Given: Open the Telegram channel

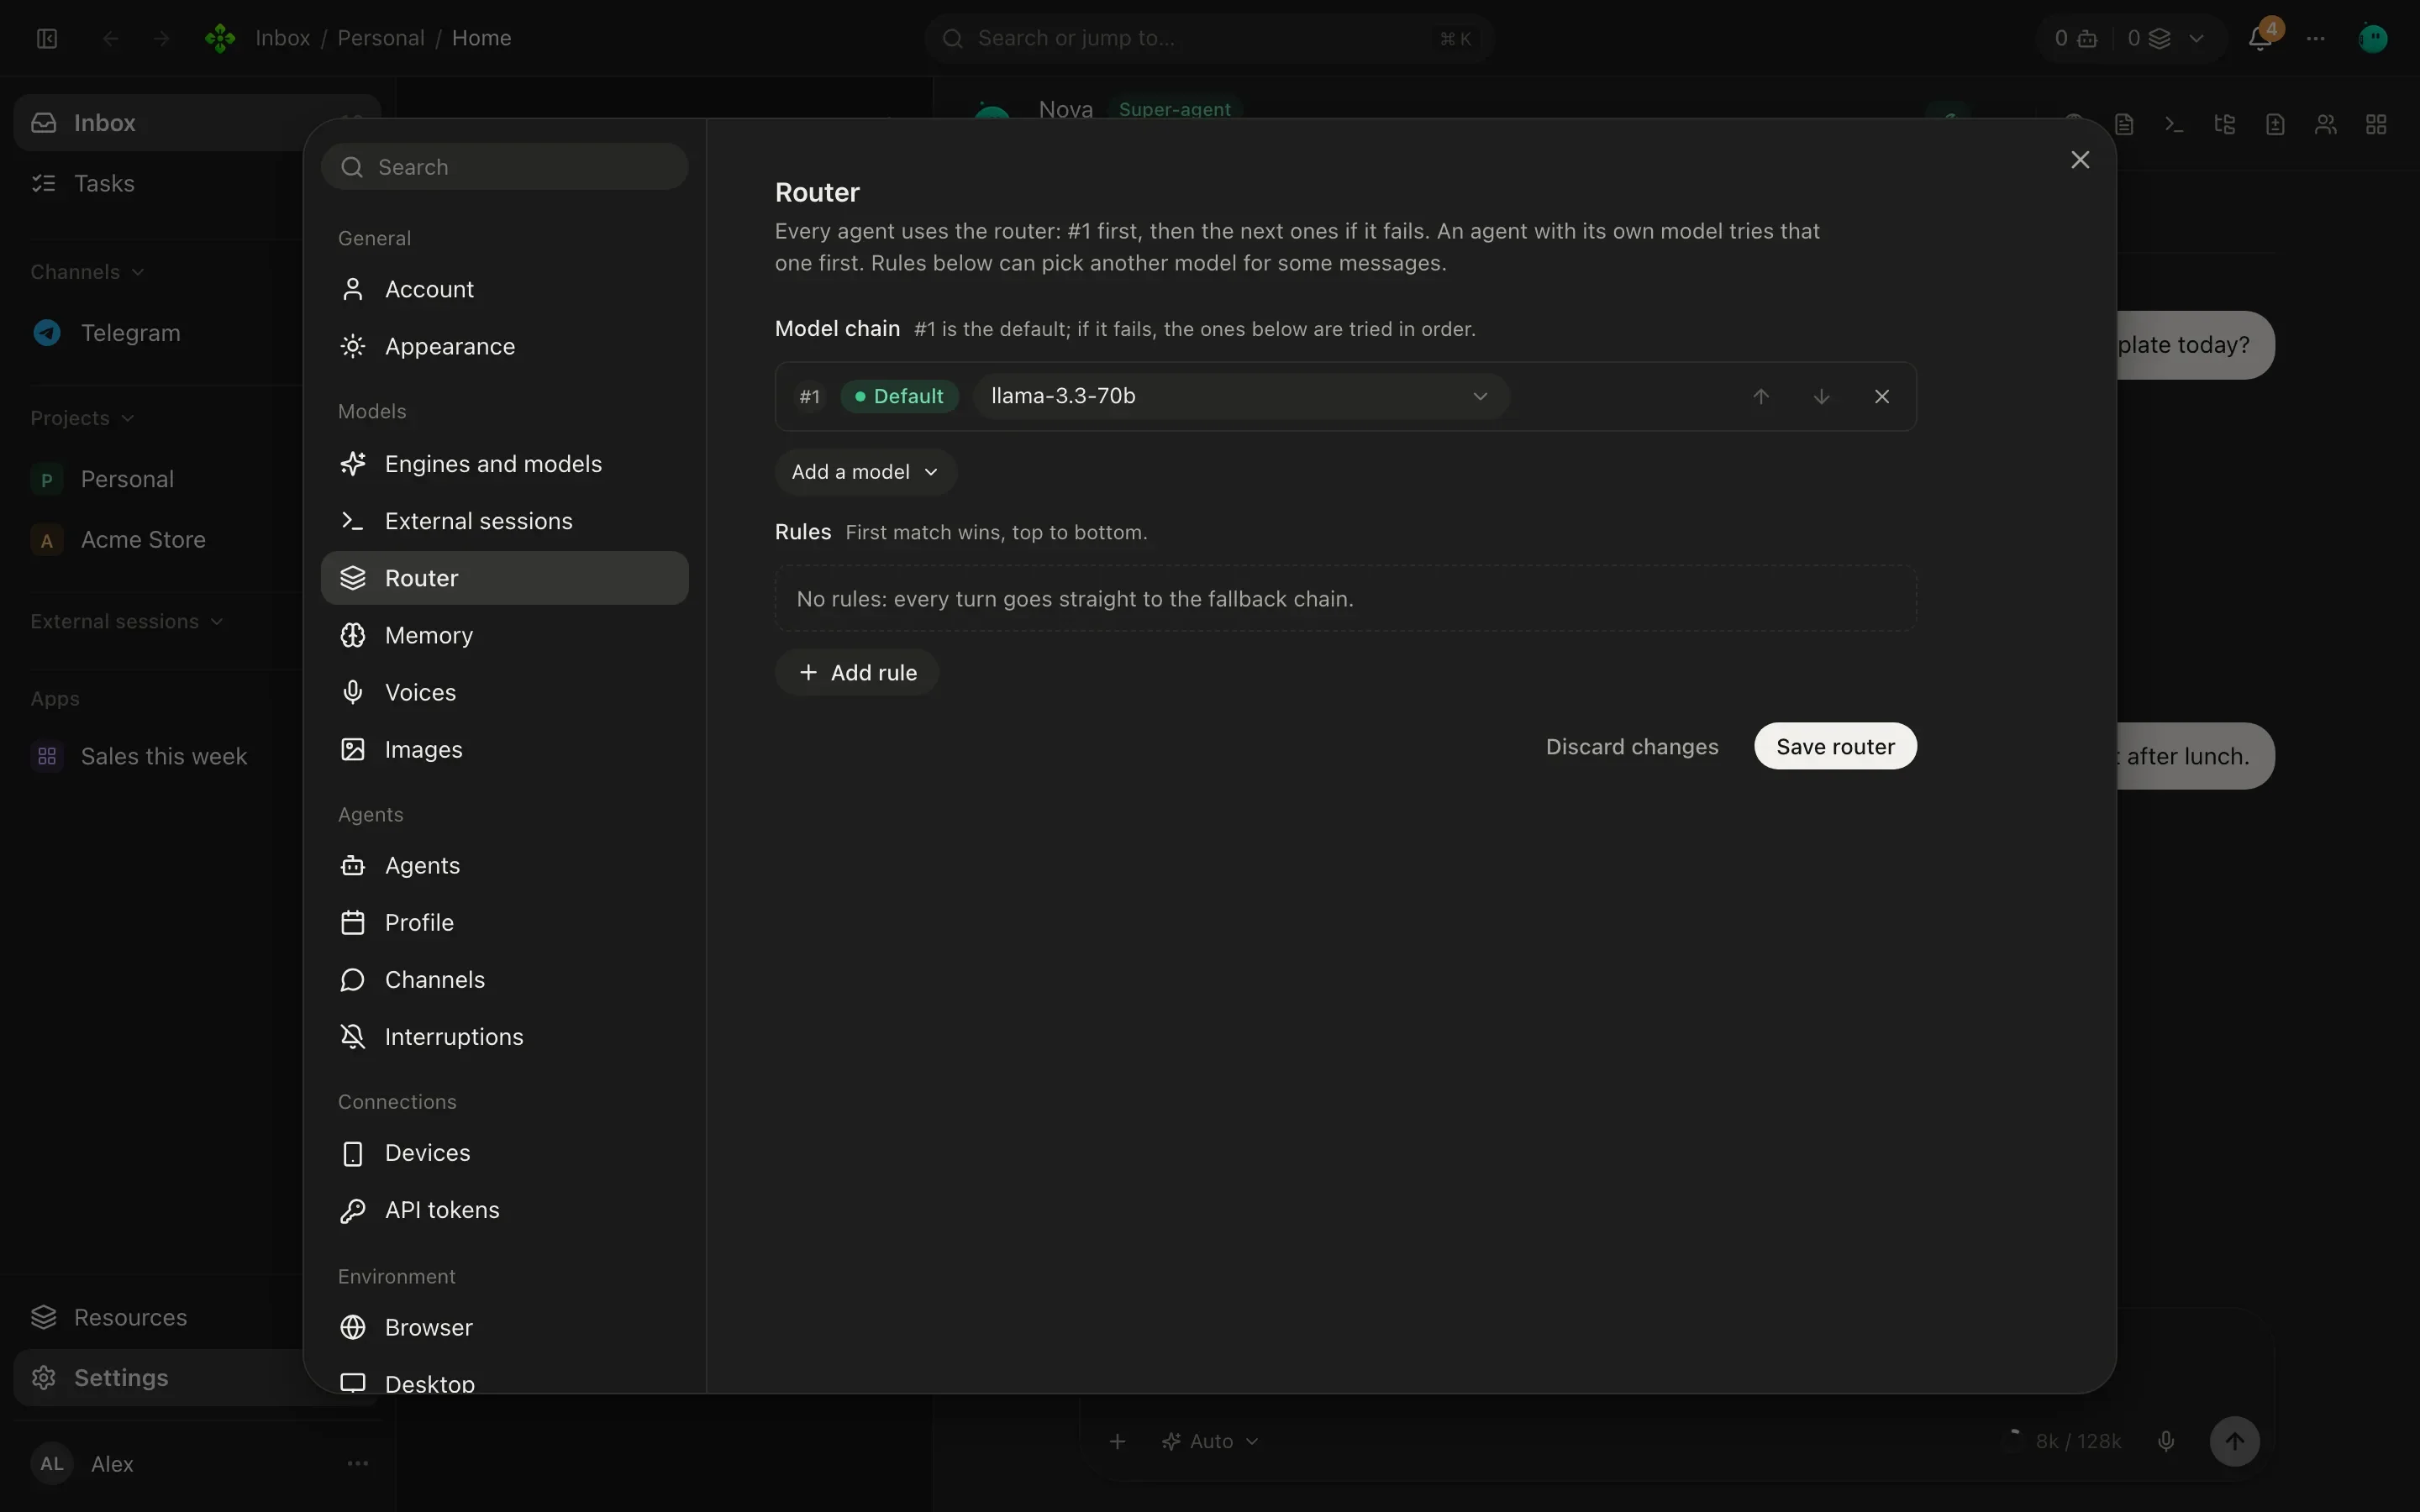Looking at the screenshot, I should pos(130,333).
